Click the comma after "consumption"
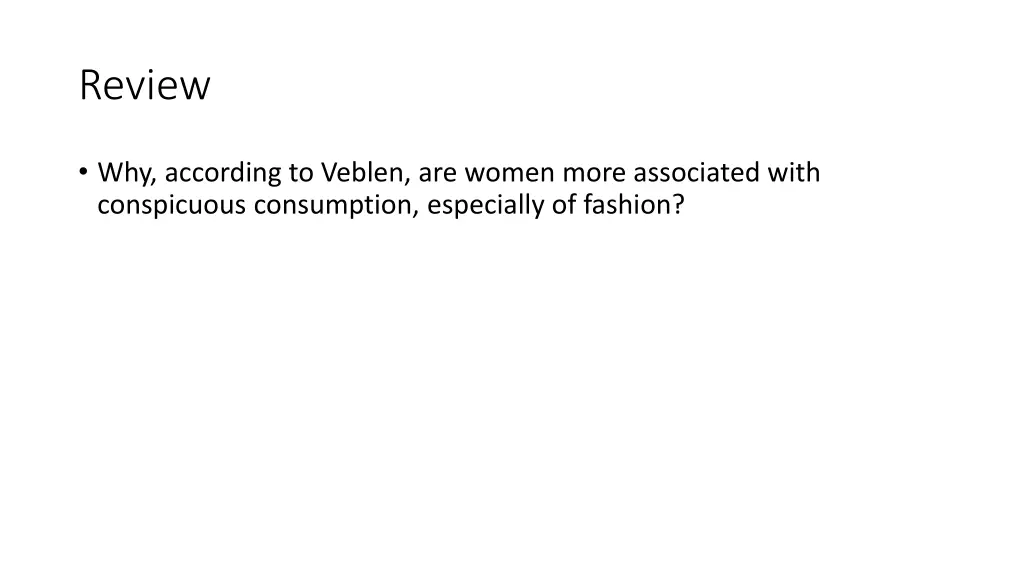The height and width of the screenshot is (576, 1024). (x=418, y=212)
